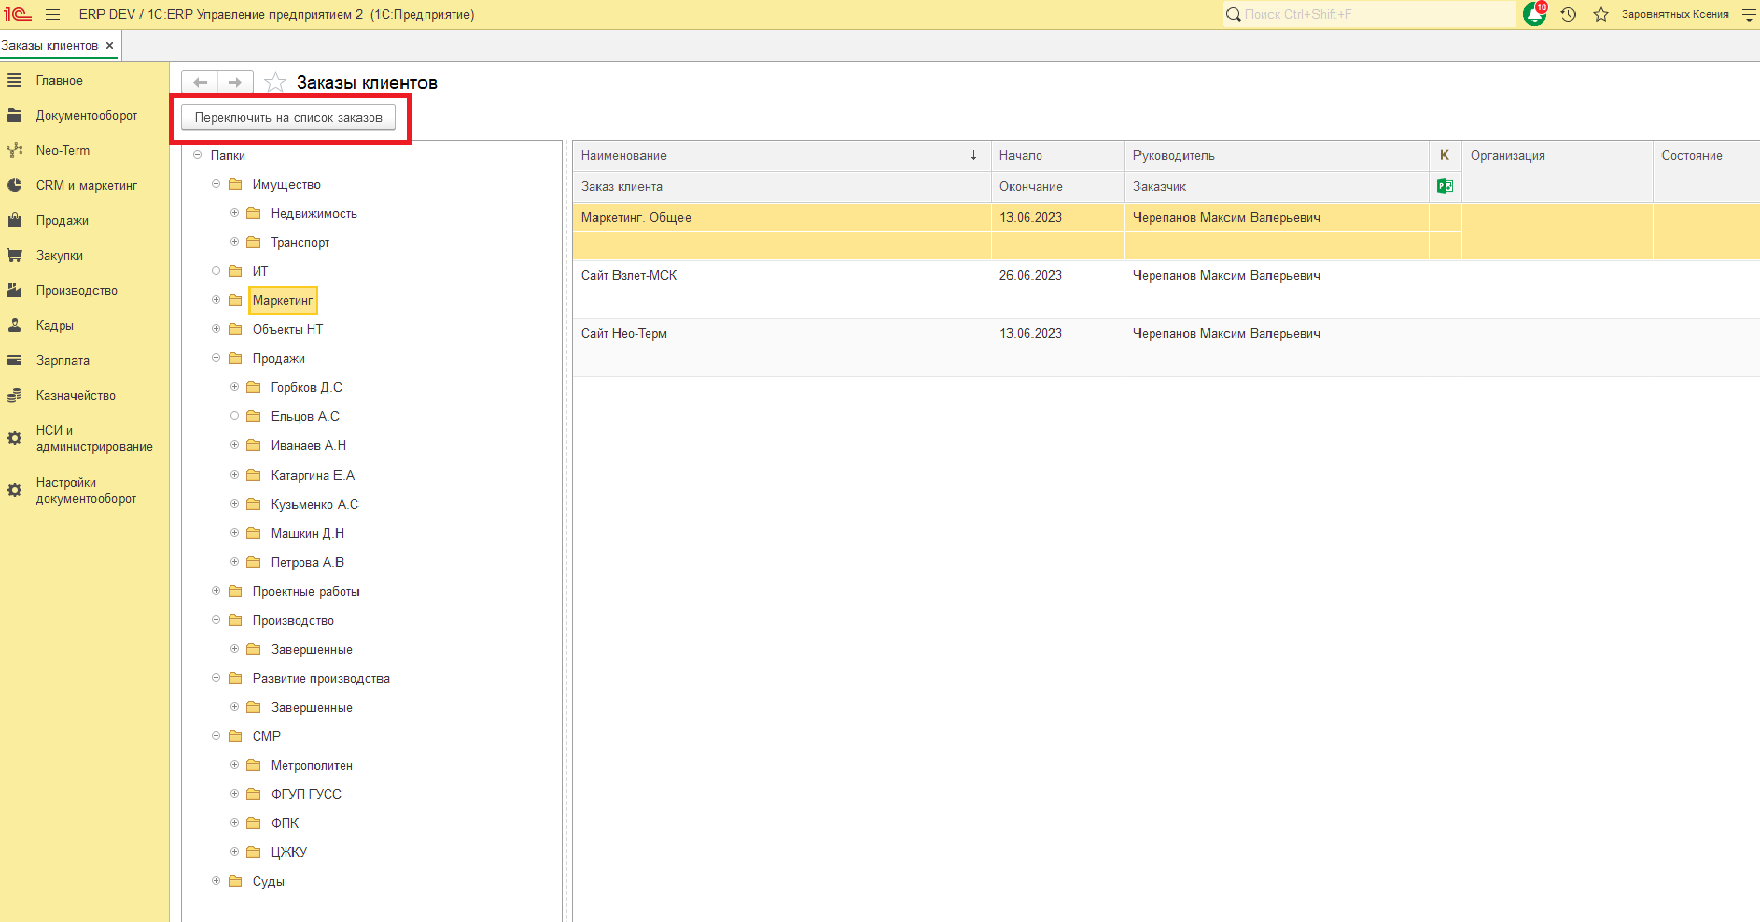
Task: Open CRM и маркетинг section
Action: [86, 185]
